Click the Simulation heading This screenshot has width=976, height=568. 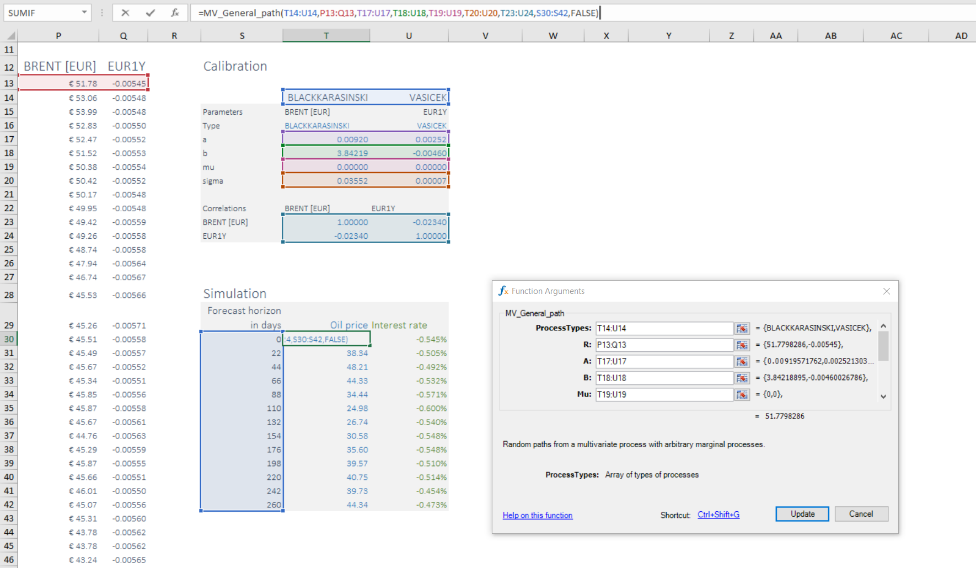point(235,293)
